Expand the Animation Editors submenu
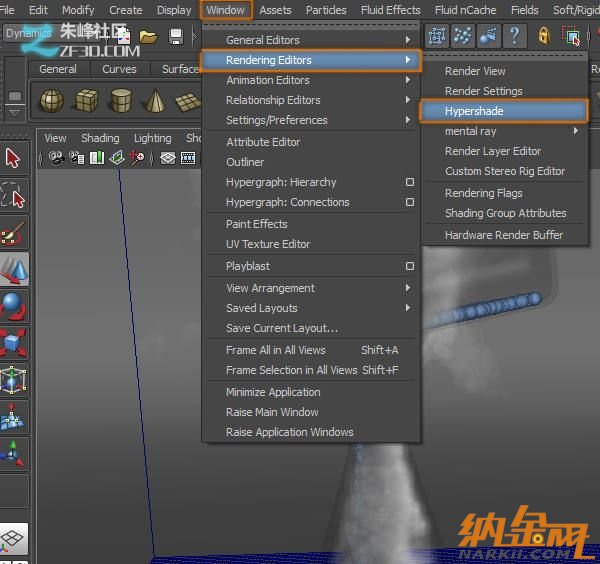The width and height of the screenshot is (600, 564). [x=311, y=80]
